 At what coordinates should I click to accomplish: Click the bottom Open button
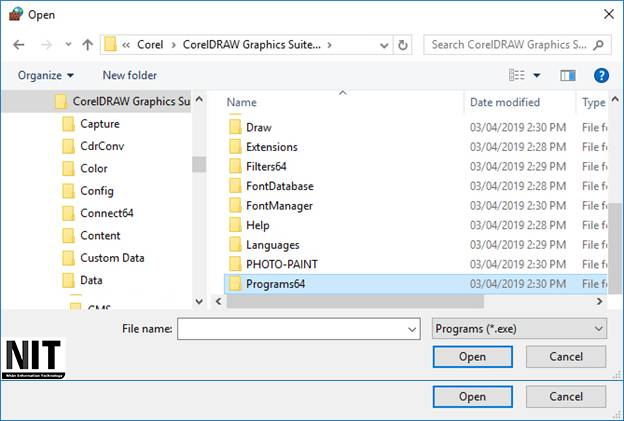click(472, 397)
